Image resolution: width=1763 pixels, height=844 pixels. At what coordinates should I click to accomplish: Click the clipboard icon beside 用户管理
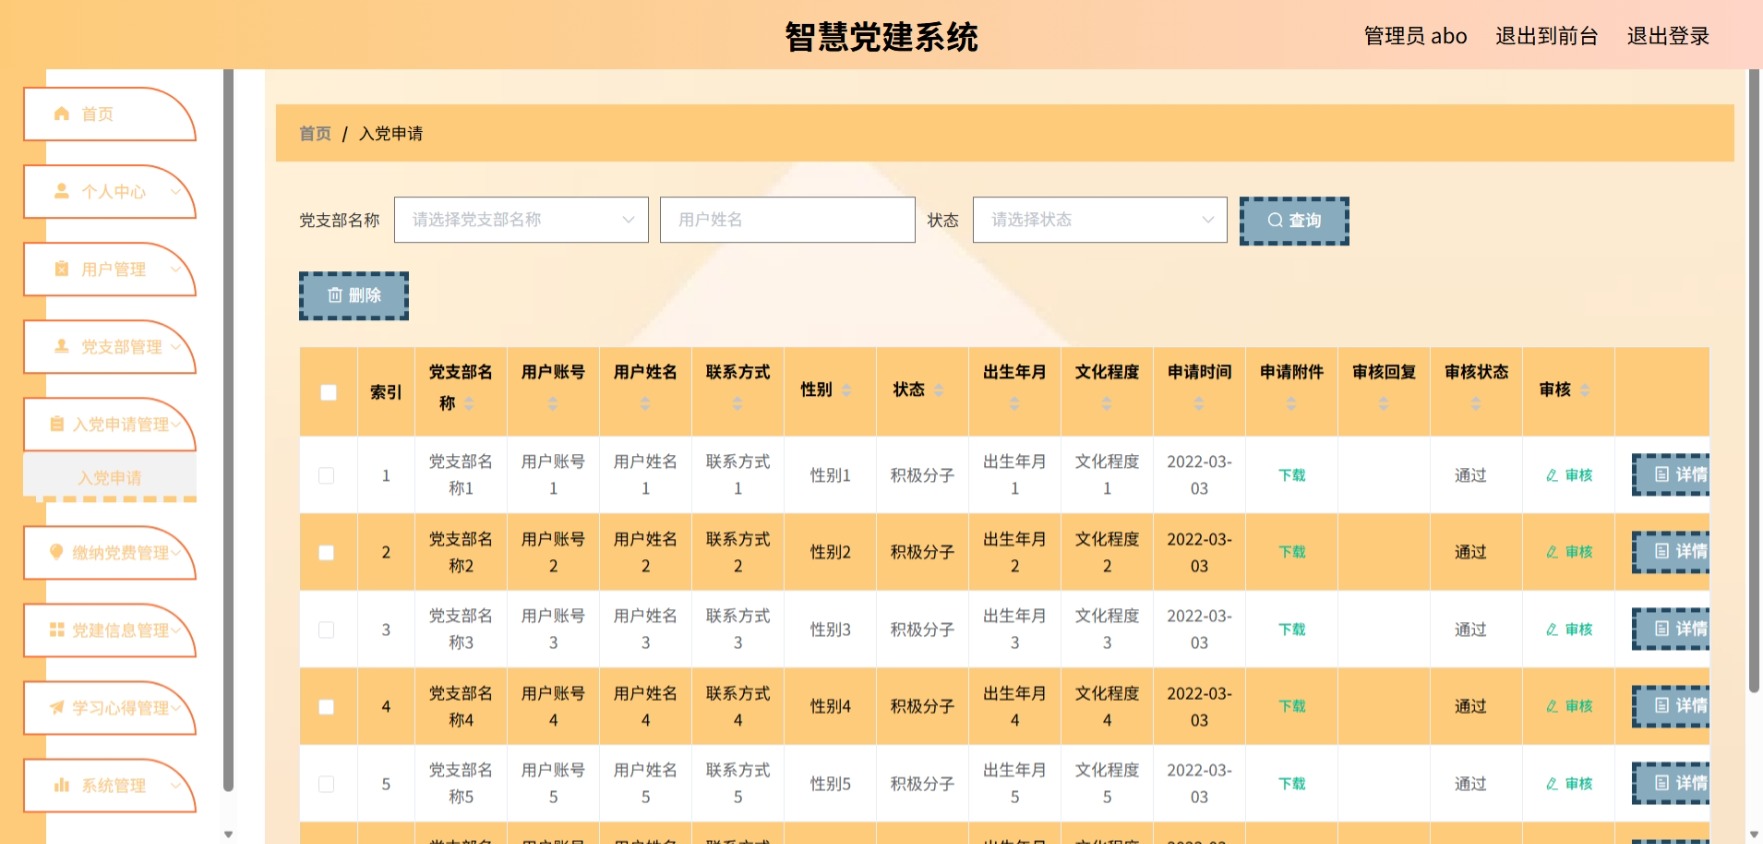62,269
